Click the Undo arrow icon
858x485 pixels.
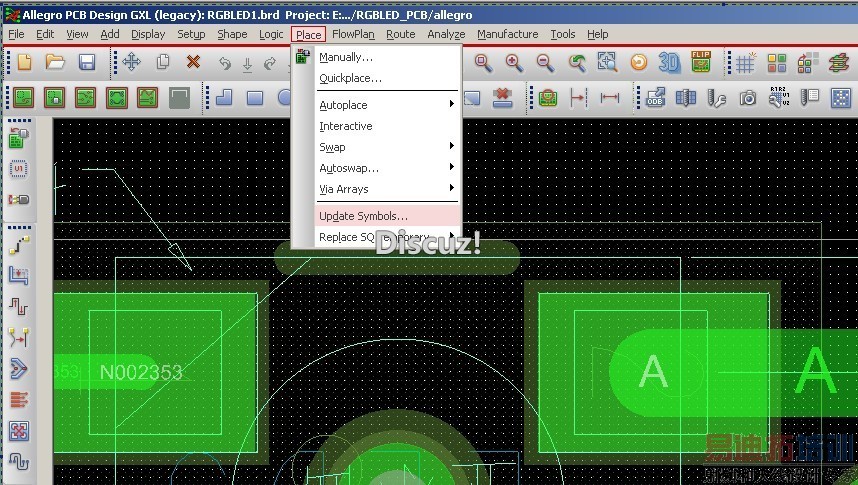tap(224, 63)
